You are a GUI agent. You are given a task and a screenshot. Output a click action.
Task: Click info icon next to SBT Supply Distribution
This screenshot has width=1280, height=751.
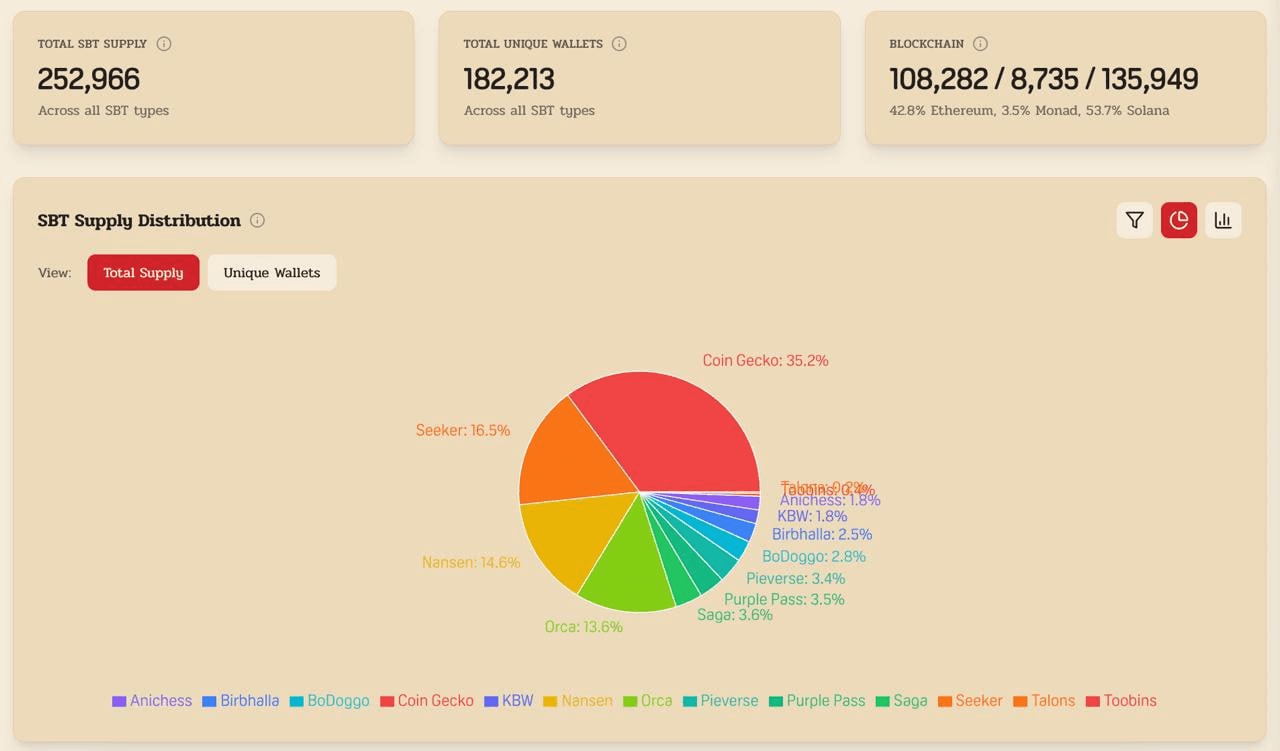pyautogui.click(x=257, y=220)
